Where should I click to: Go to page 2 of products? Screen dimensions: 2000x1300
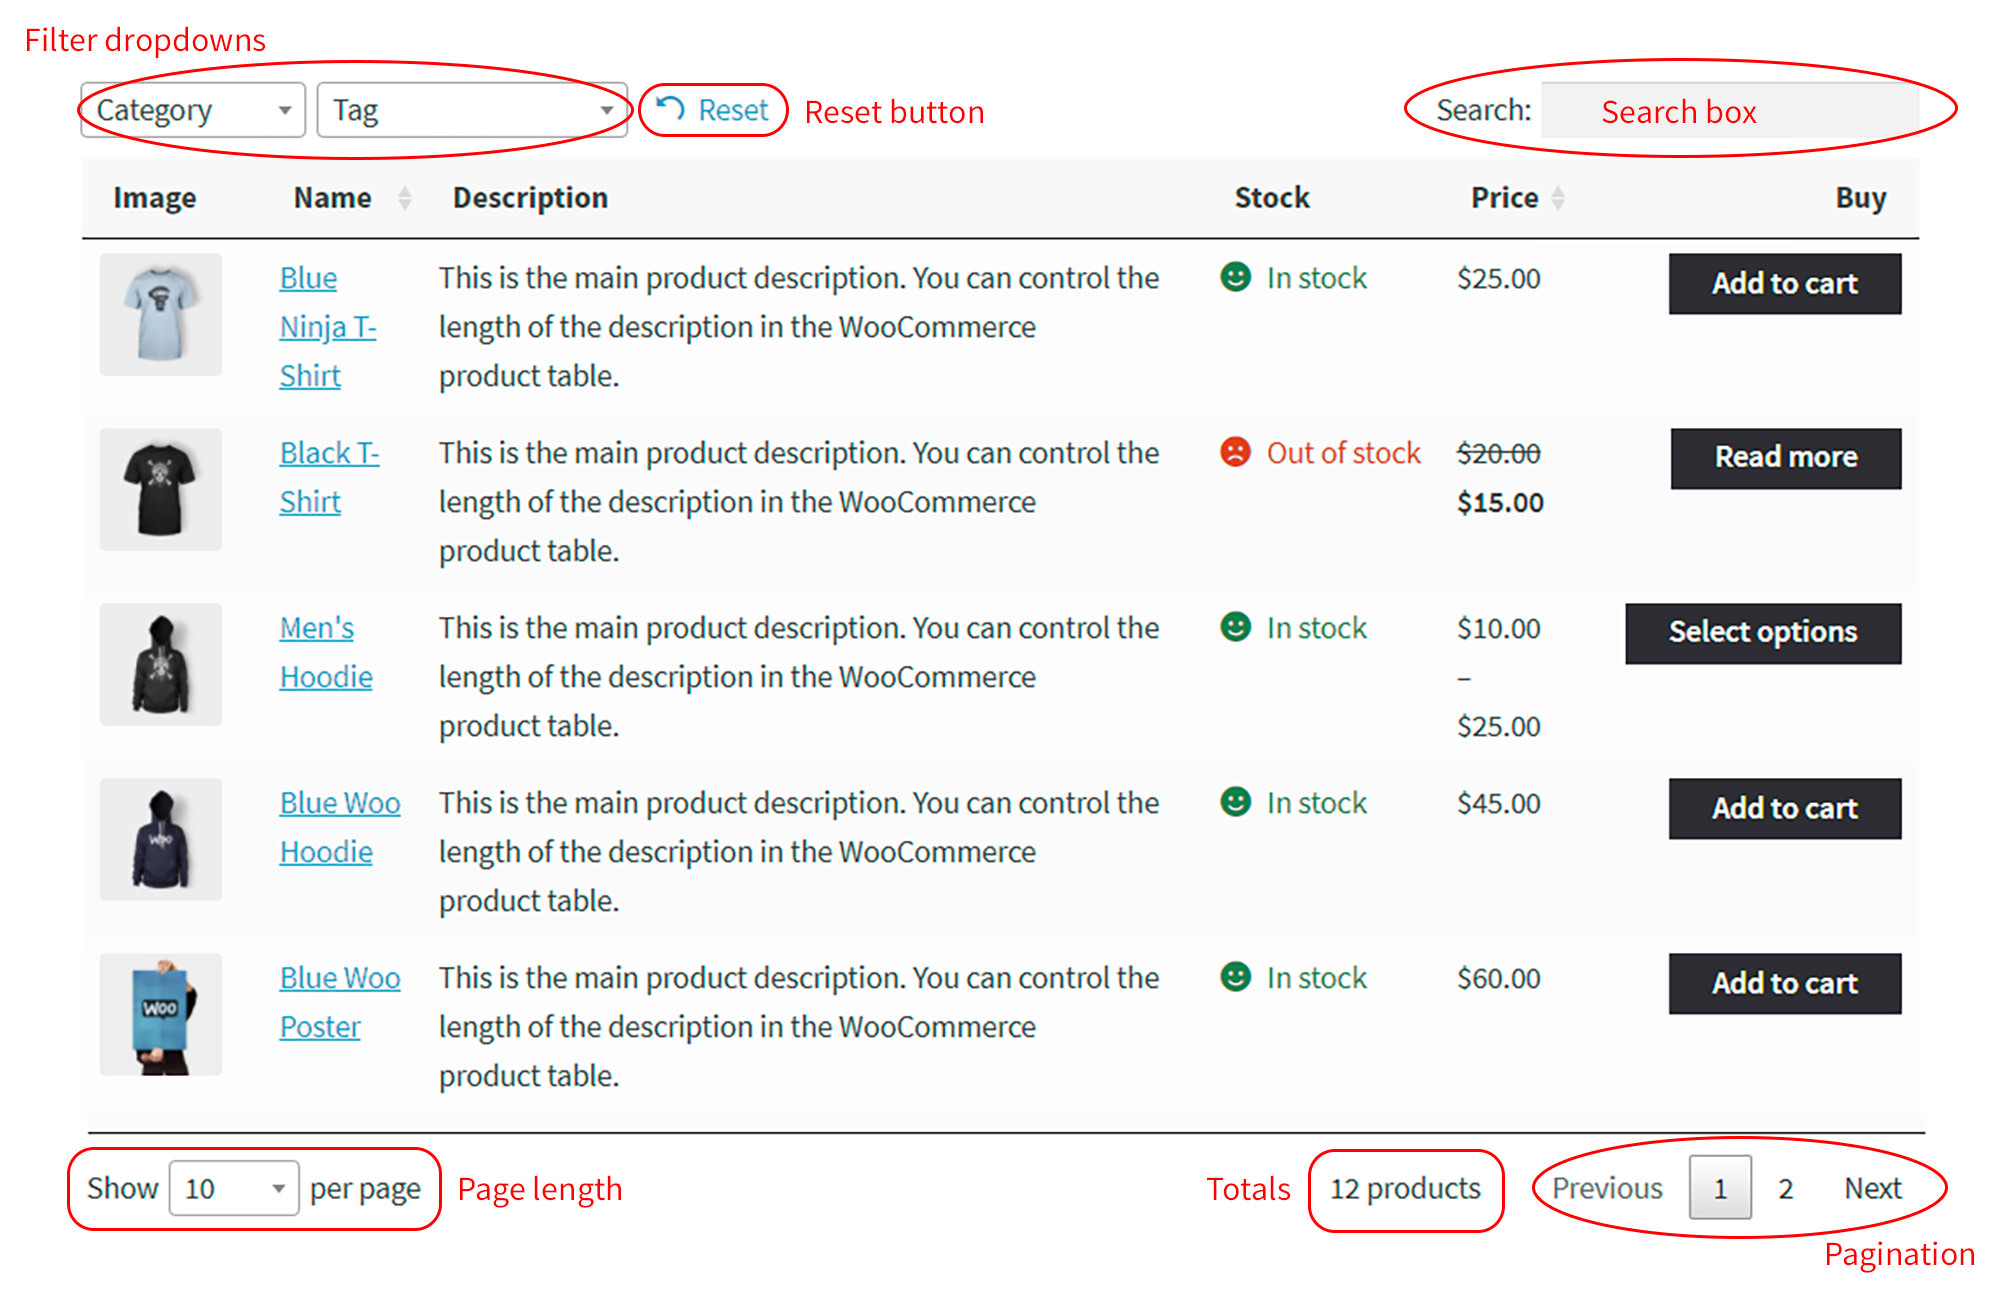1786,1188
